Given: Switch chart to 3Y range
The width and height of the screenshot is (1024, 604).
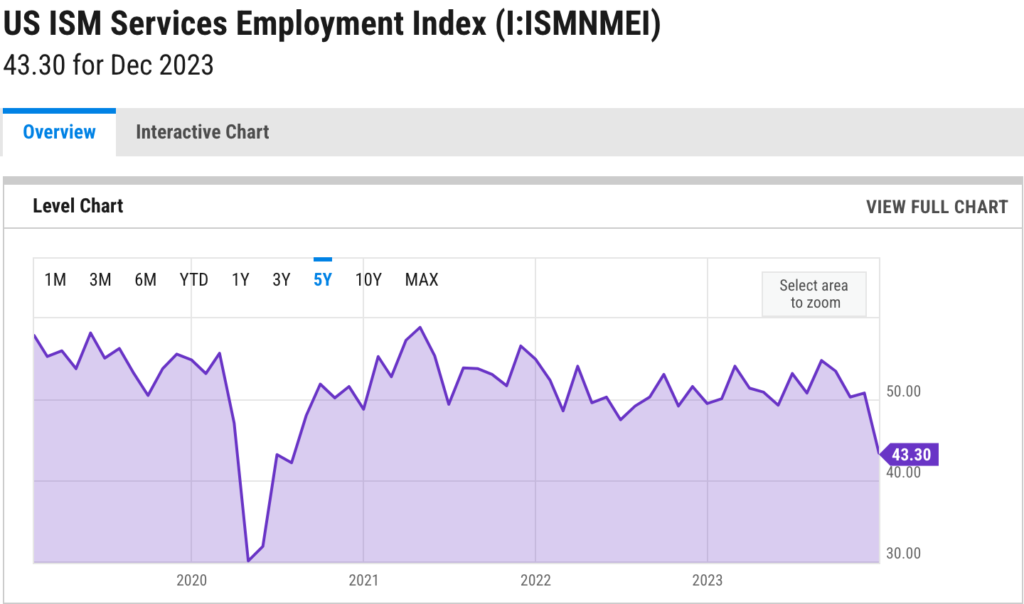Looking at the screenshot, I should (x=281, y=280).
